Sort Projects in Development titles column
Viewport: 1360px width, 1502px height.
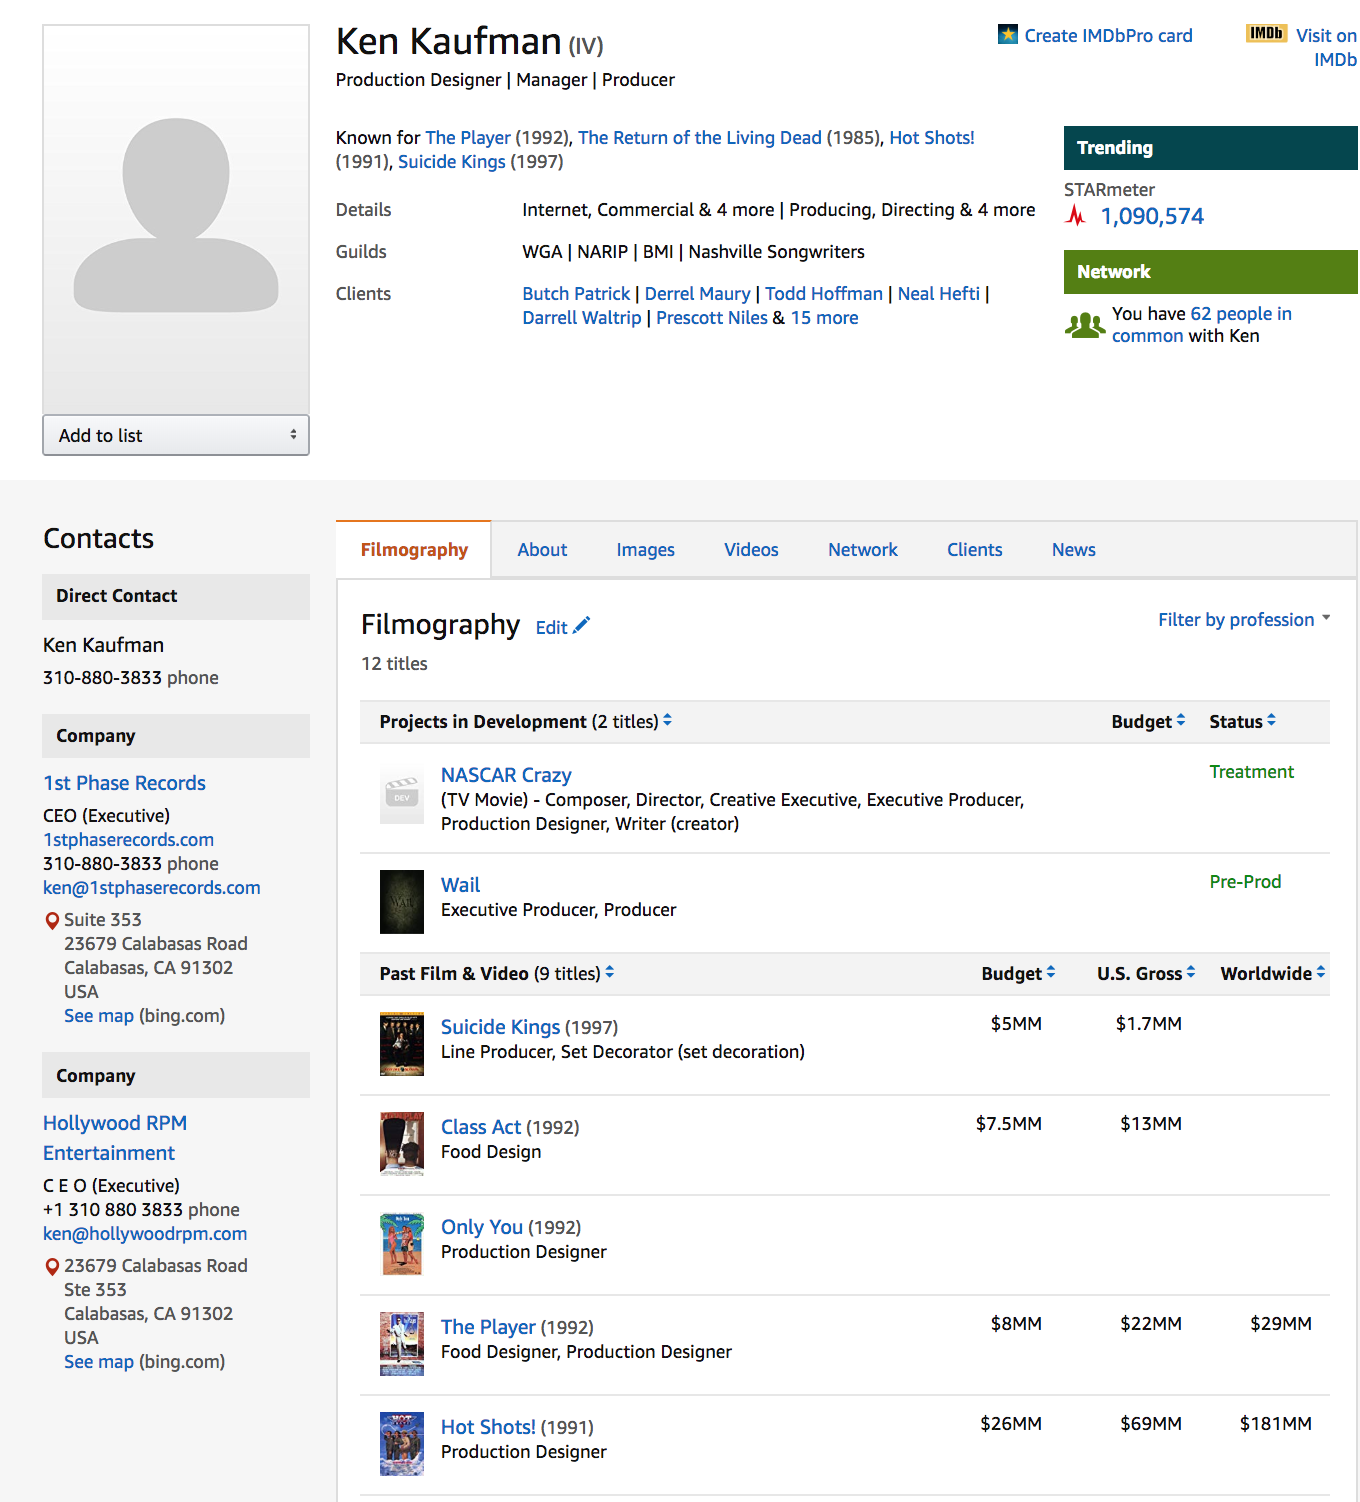pos(526,721)
